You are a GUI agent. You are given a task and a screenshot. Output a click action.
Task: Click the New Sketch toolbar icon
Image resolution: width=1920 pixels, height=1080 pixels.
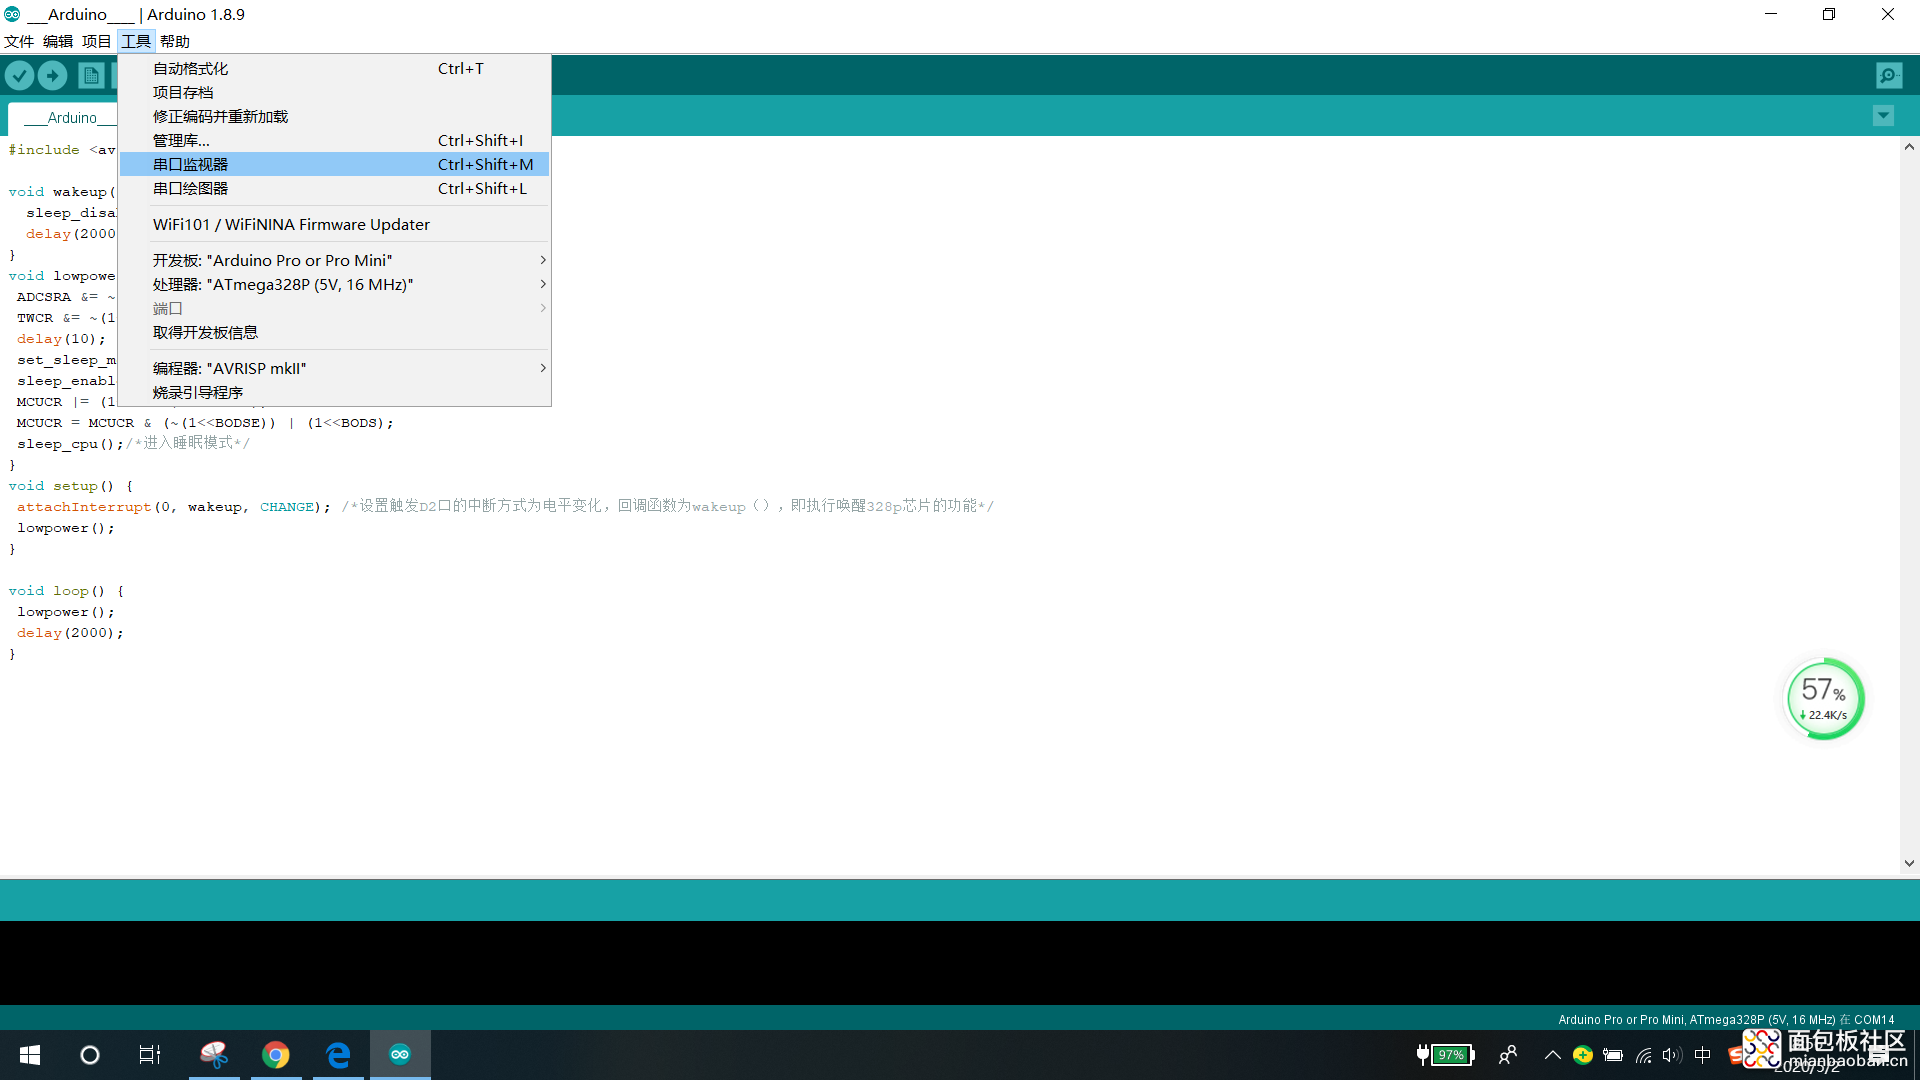click(x=92, y=75)
